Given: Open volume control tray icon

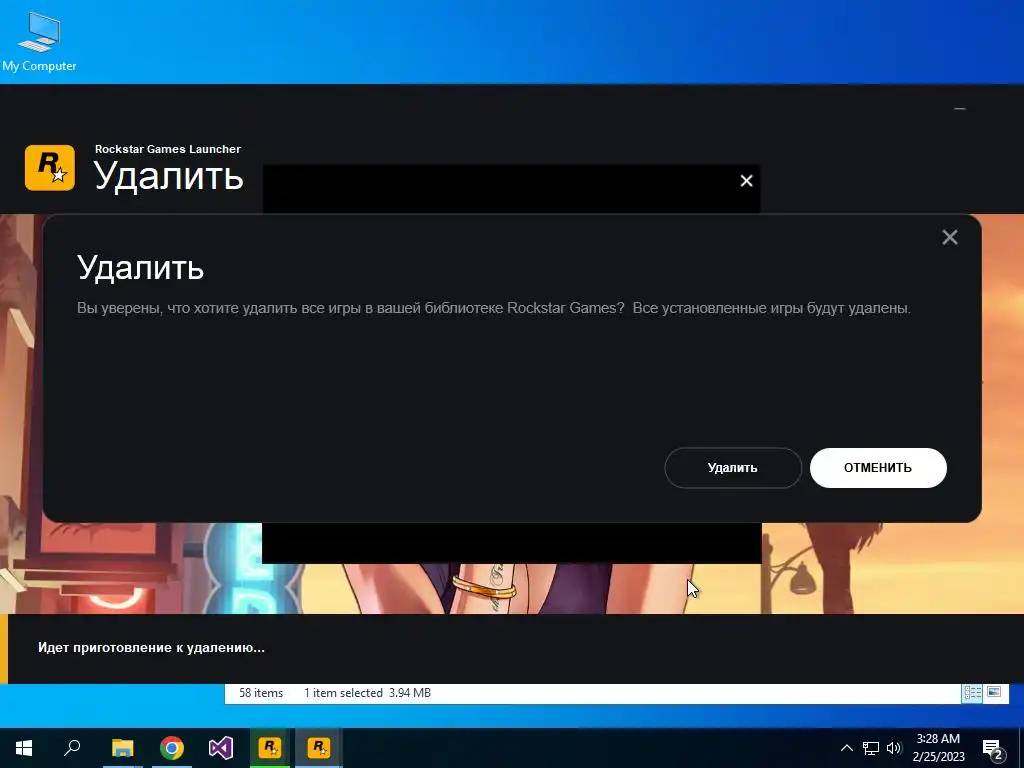Looking at the screenshot, I should pos(894,748).
